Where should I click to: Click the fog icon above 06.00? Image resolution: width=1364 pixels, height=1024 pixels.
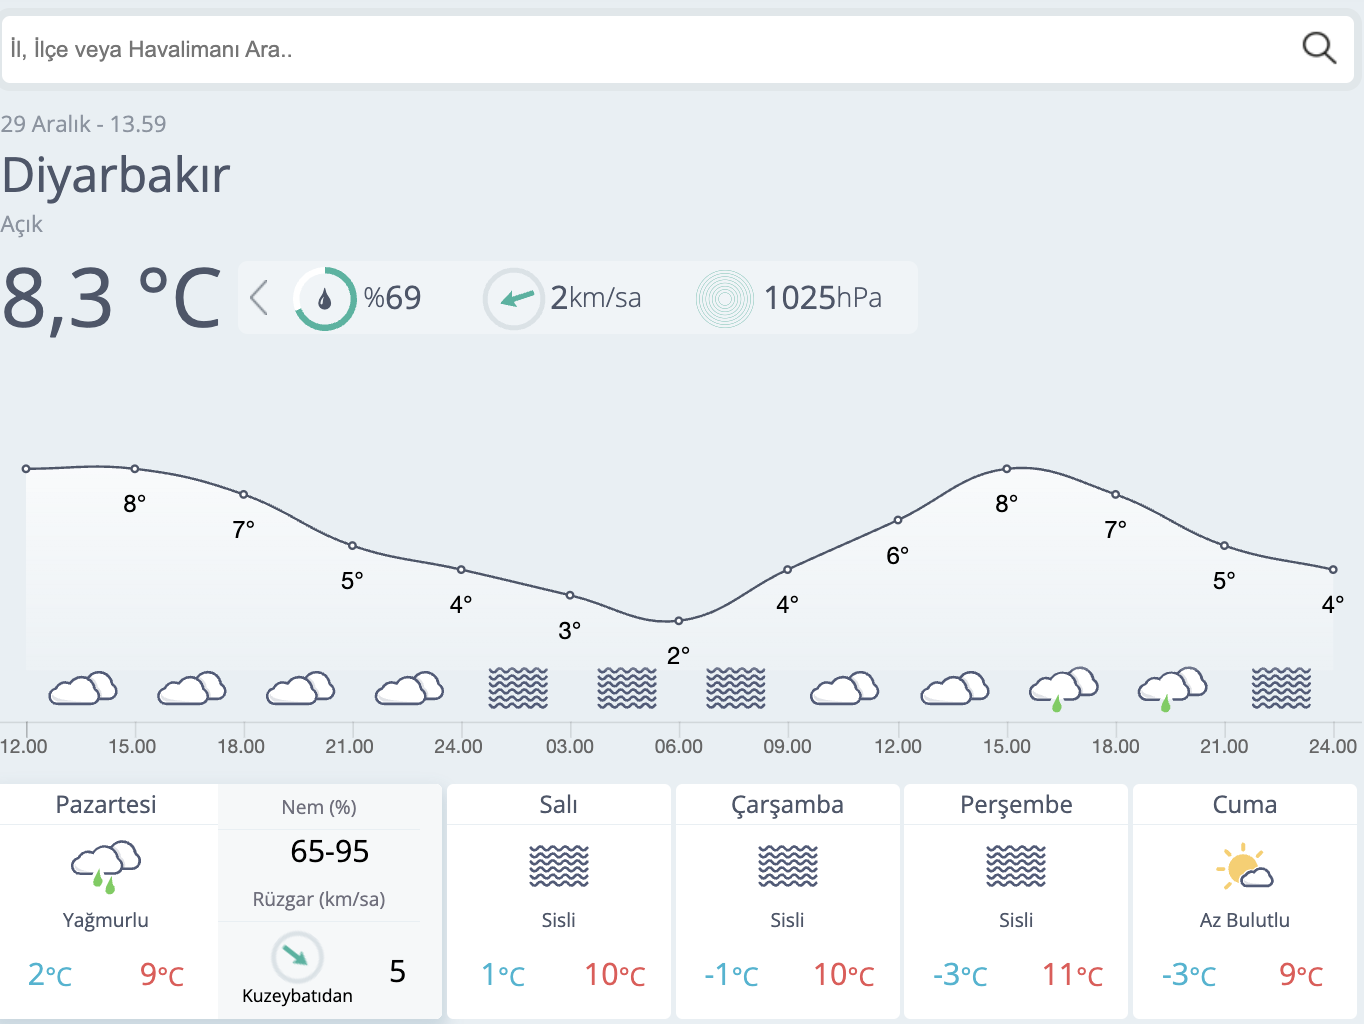coord(627,688)
